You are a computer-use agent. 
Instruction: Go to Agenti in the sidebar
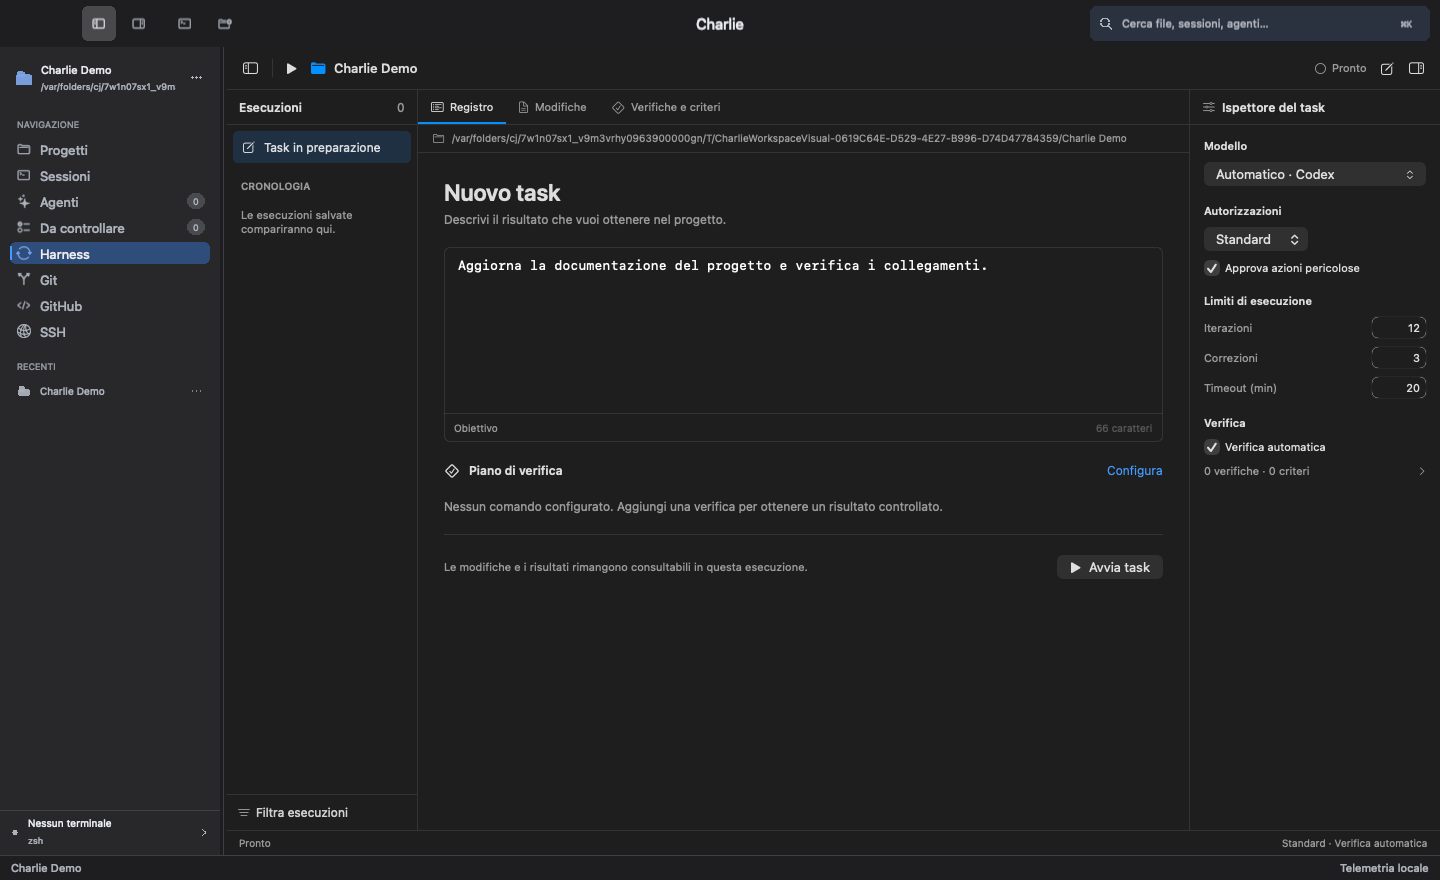(x=110, y=202)
